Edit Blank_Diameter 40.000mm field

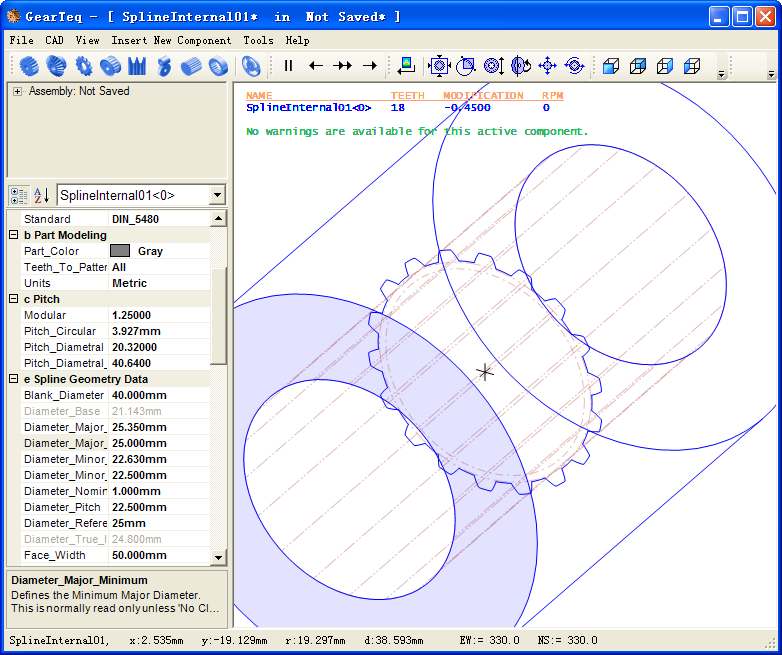(159, 395)
